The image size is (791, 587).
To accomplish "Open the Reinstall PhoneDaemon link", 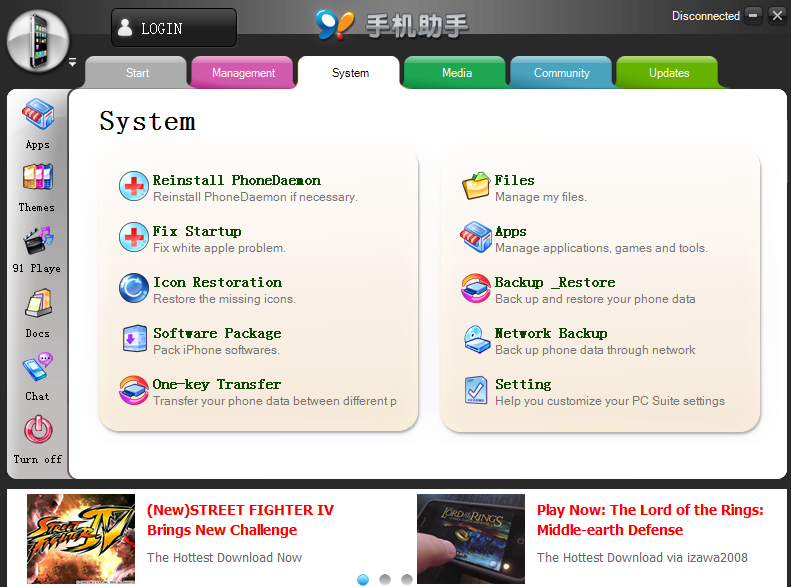I will coord(237,181).
